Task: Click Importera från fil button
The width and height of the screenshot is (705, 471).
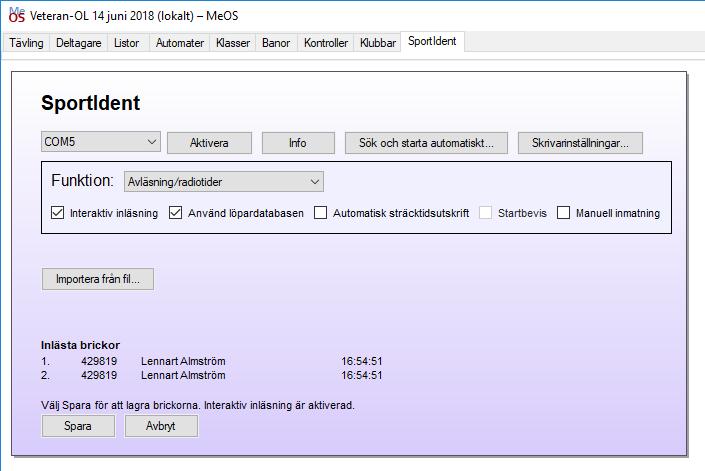Action: tap(98, 279)
